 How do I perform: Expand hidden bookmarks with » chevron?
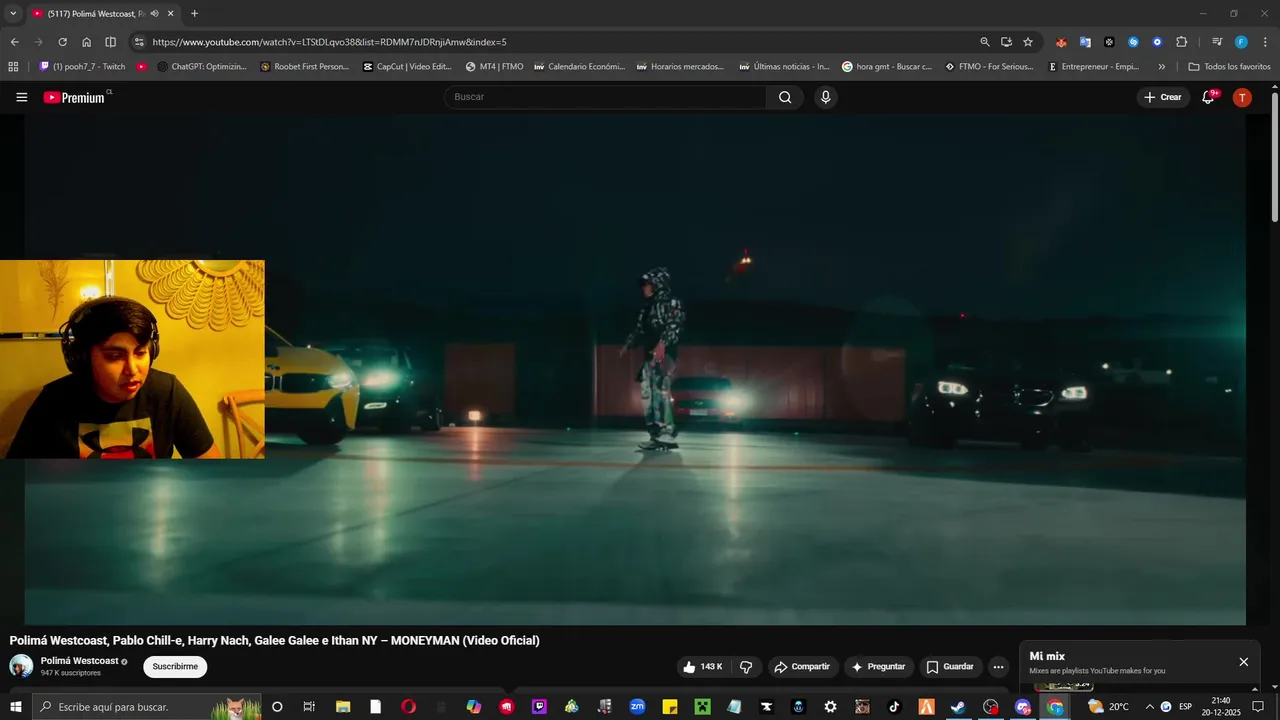click(1161, 67)
